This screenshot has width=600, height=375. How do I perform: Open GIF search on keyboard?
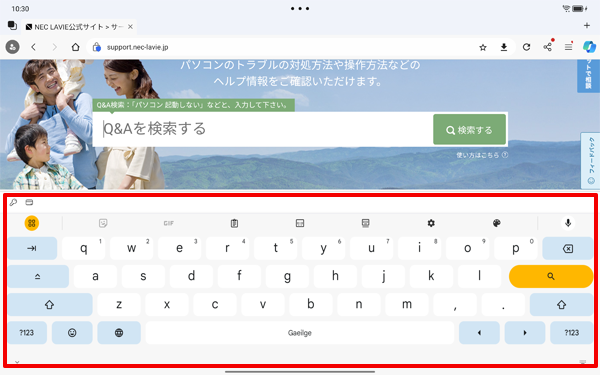tap(169, 223)
